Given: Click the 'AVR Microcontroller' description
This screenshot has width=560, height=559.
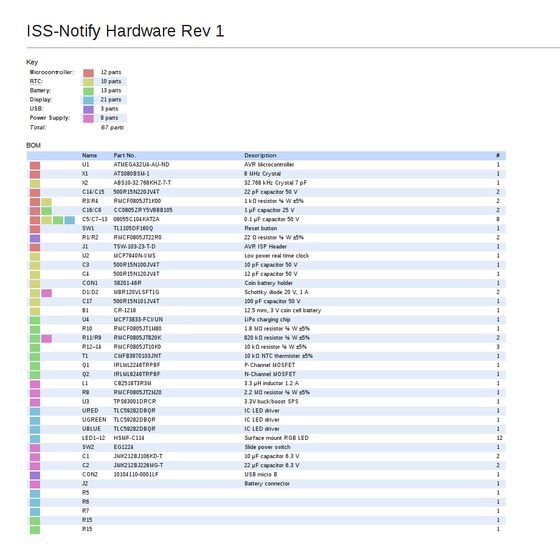Looking at the screenshot, I should [269, 165].
